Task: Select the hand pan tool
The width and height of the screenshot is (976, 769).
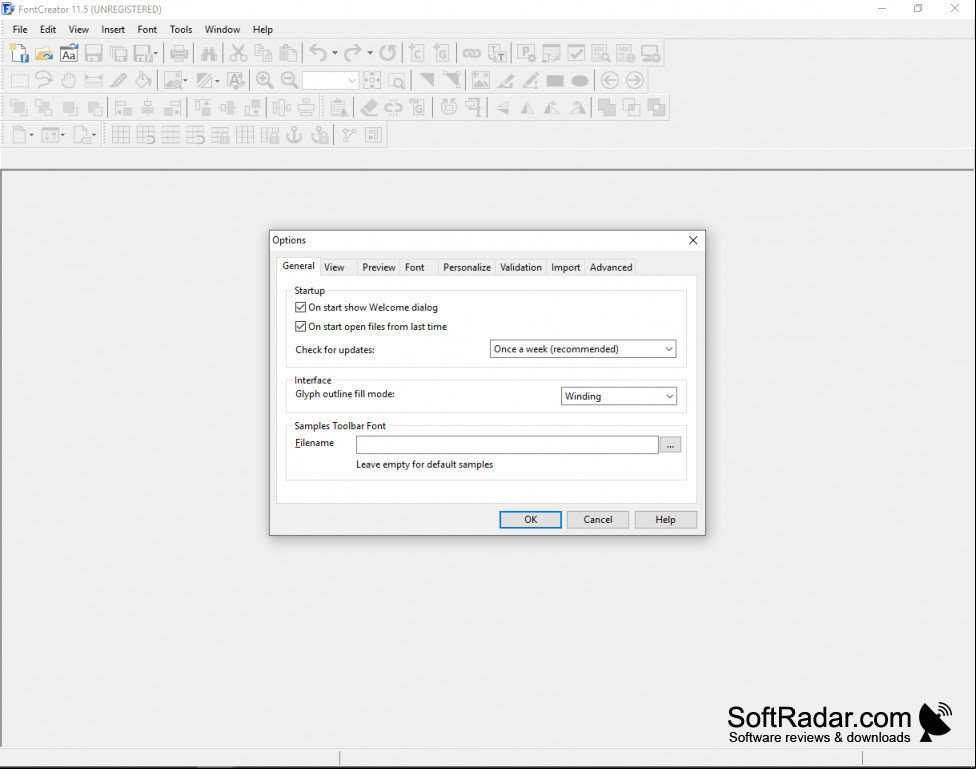Action: 68,80
